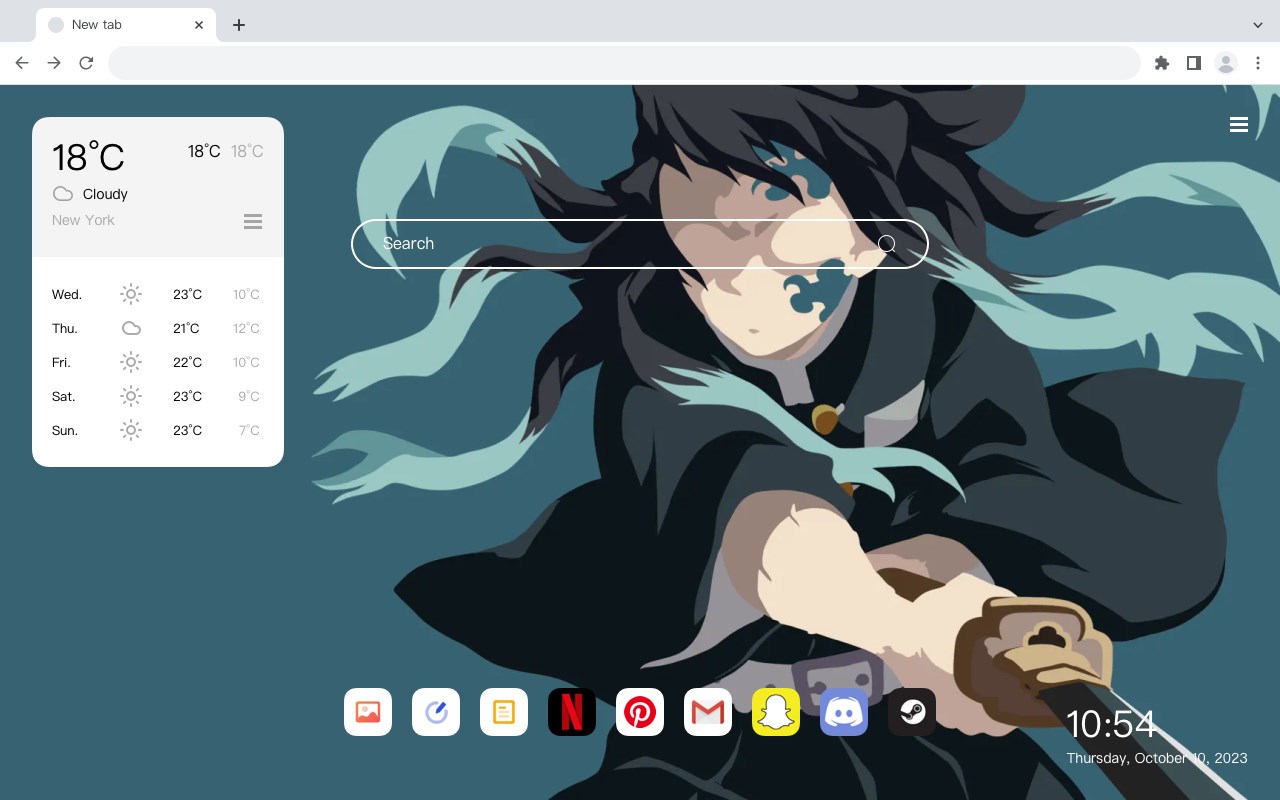This screenshot has height=800, width=1280.
Task: Open the blue check task shortcut
Action: (x=436, y=712)
